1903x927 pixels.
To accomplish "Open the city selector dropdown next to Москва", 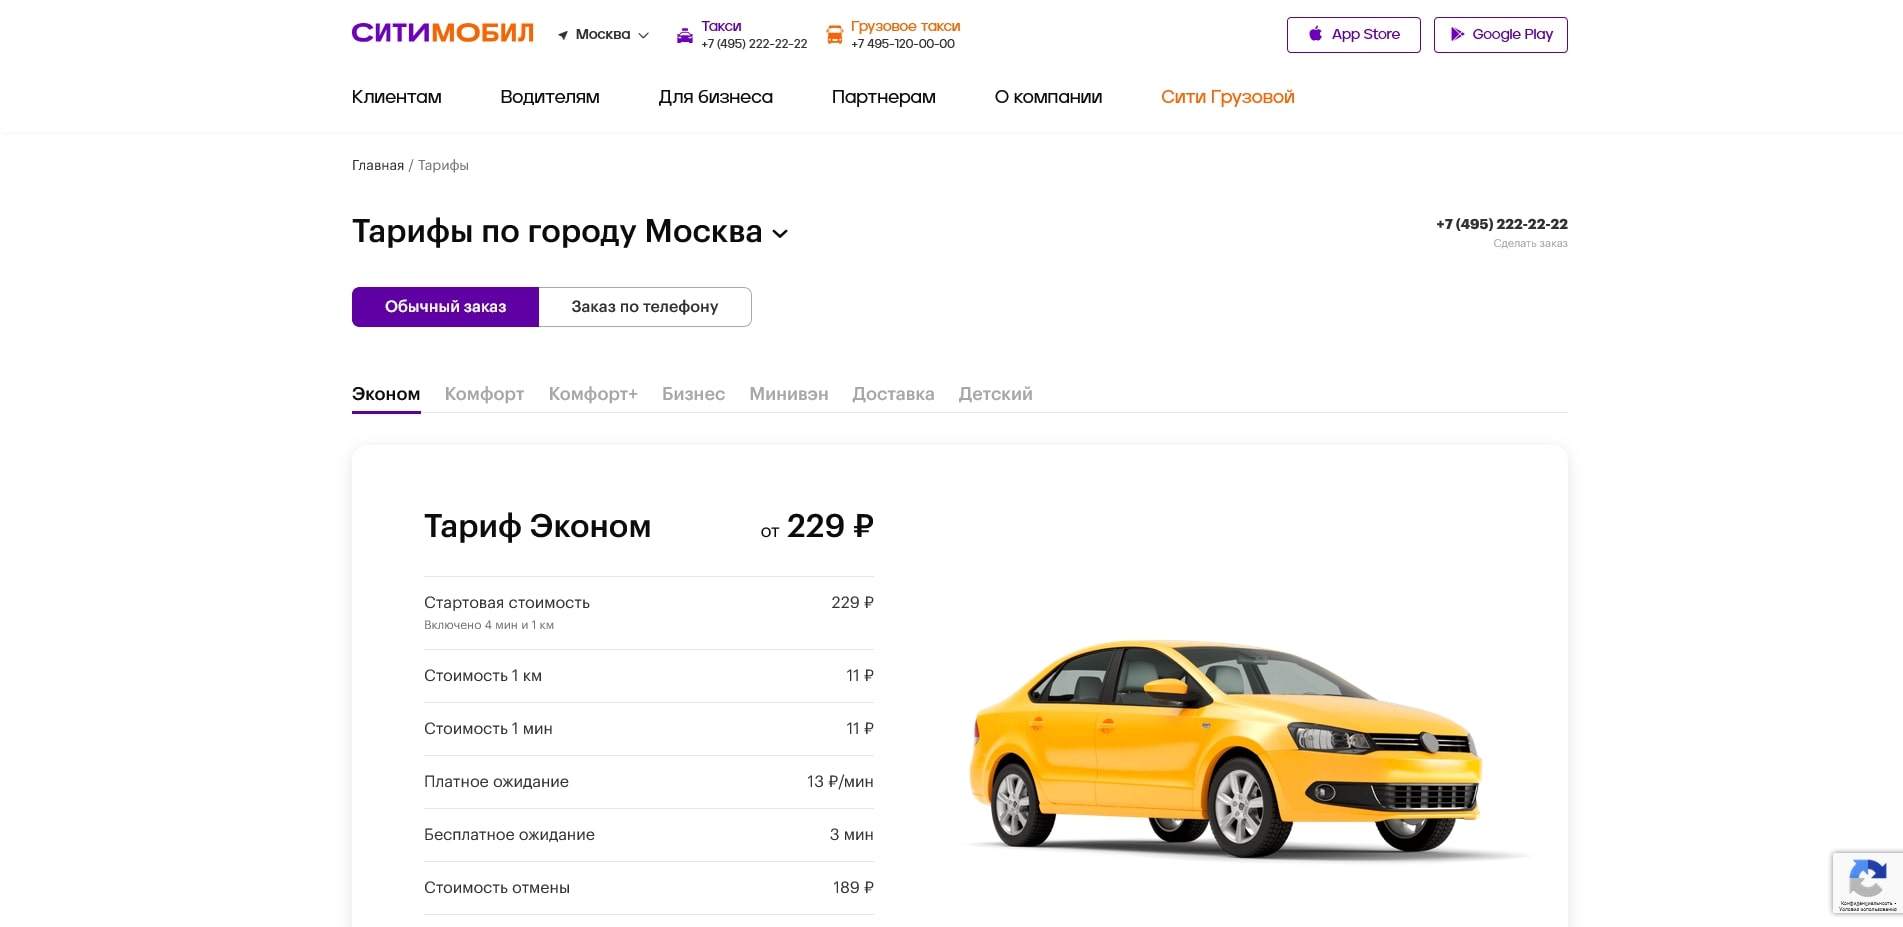I will click(x=645, y=35).
